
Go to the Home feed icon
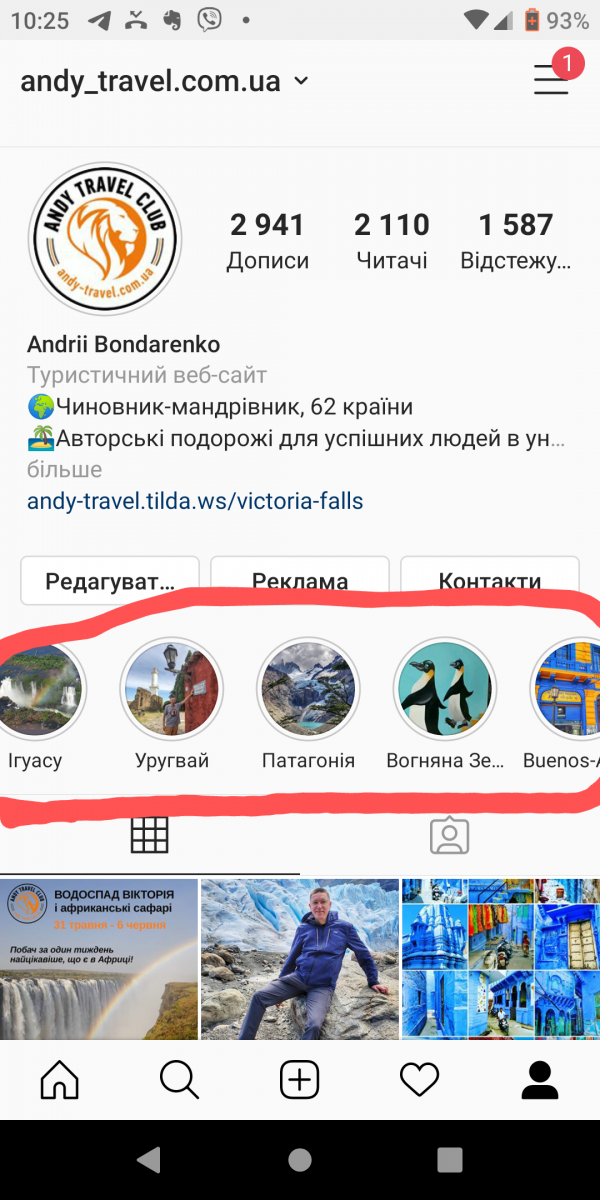[x=59, y=1079]
